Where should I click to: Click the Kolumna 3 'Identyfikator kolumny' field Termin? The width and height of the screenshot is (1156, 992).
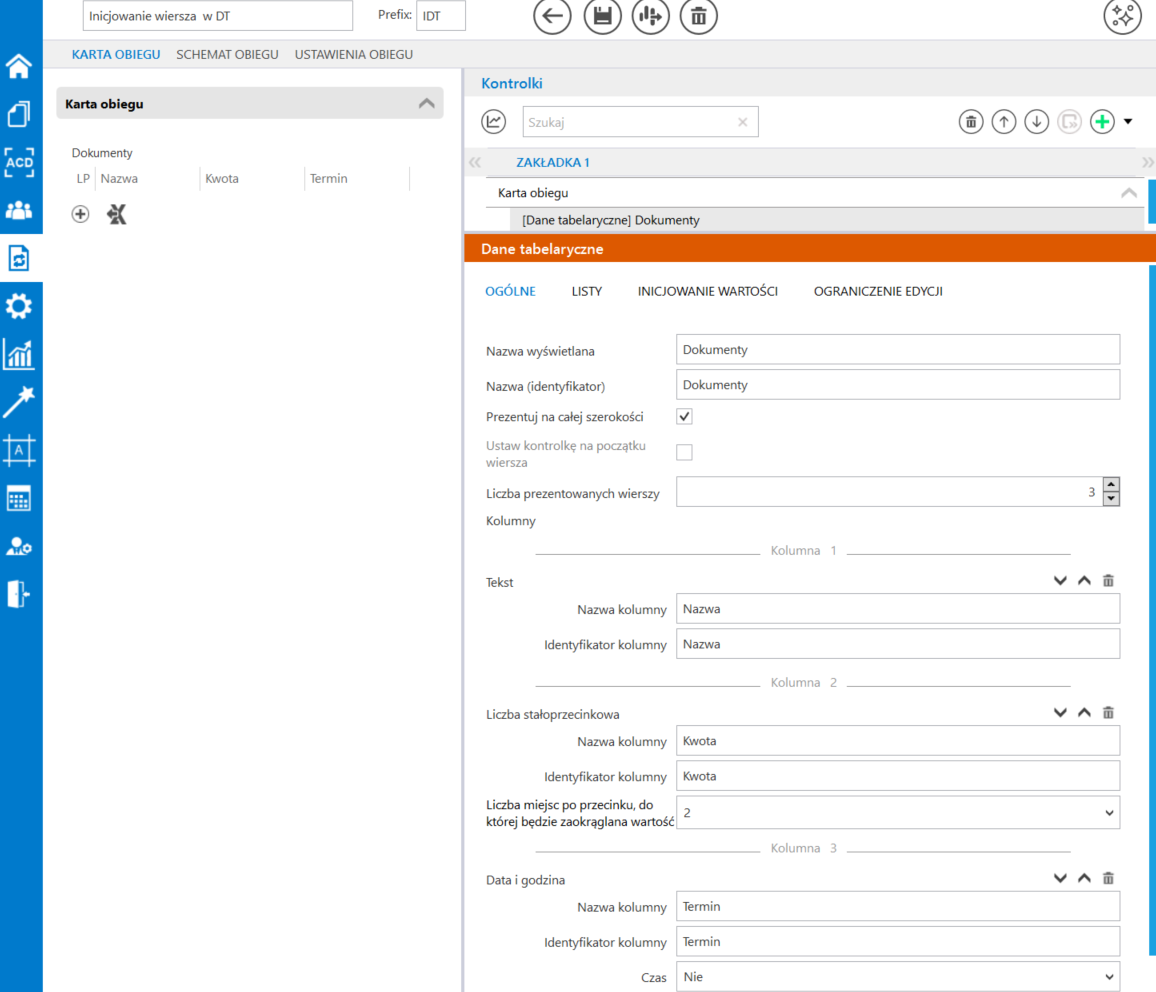(898, 942)
